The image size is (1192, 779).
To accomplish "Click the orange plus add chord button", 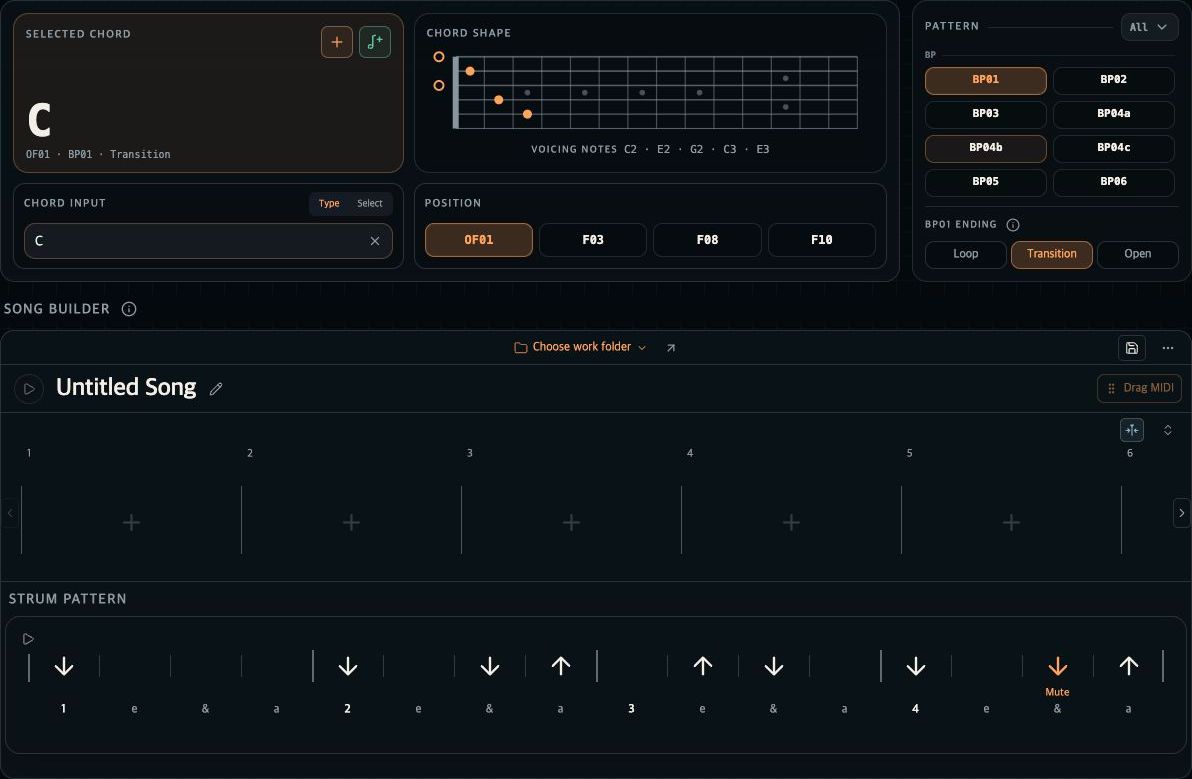I will [x=337, y=42].
